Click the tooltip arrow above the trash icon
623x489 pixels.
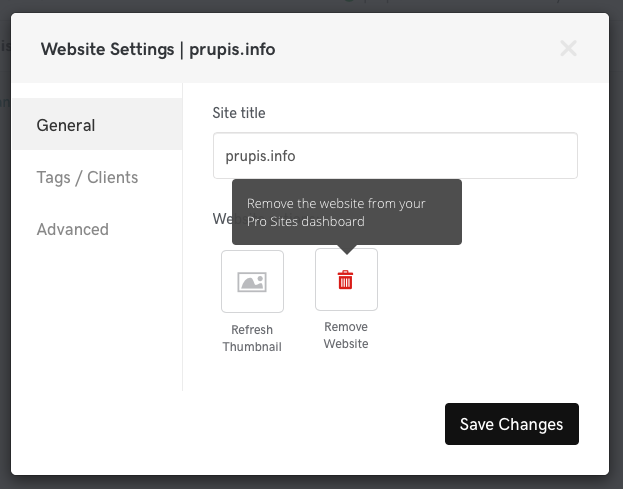click(346, 249)
